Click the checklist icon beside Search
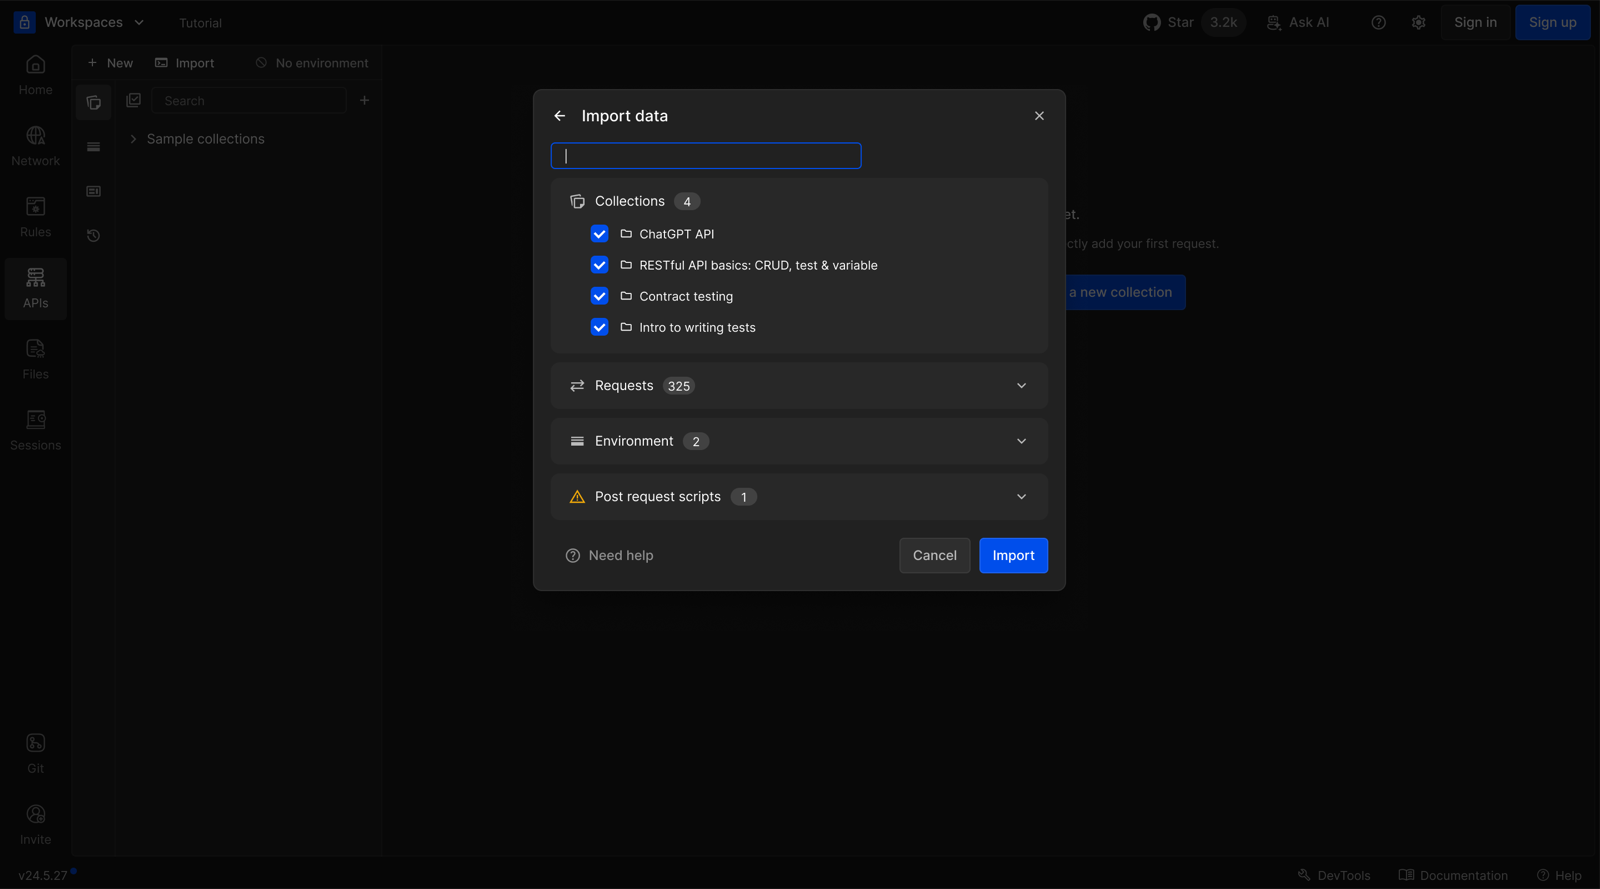The height and width of the screenshot is (889, 1600). pyautogui.click(x=133, y=100)
